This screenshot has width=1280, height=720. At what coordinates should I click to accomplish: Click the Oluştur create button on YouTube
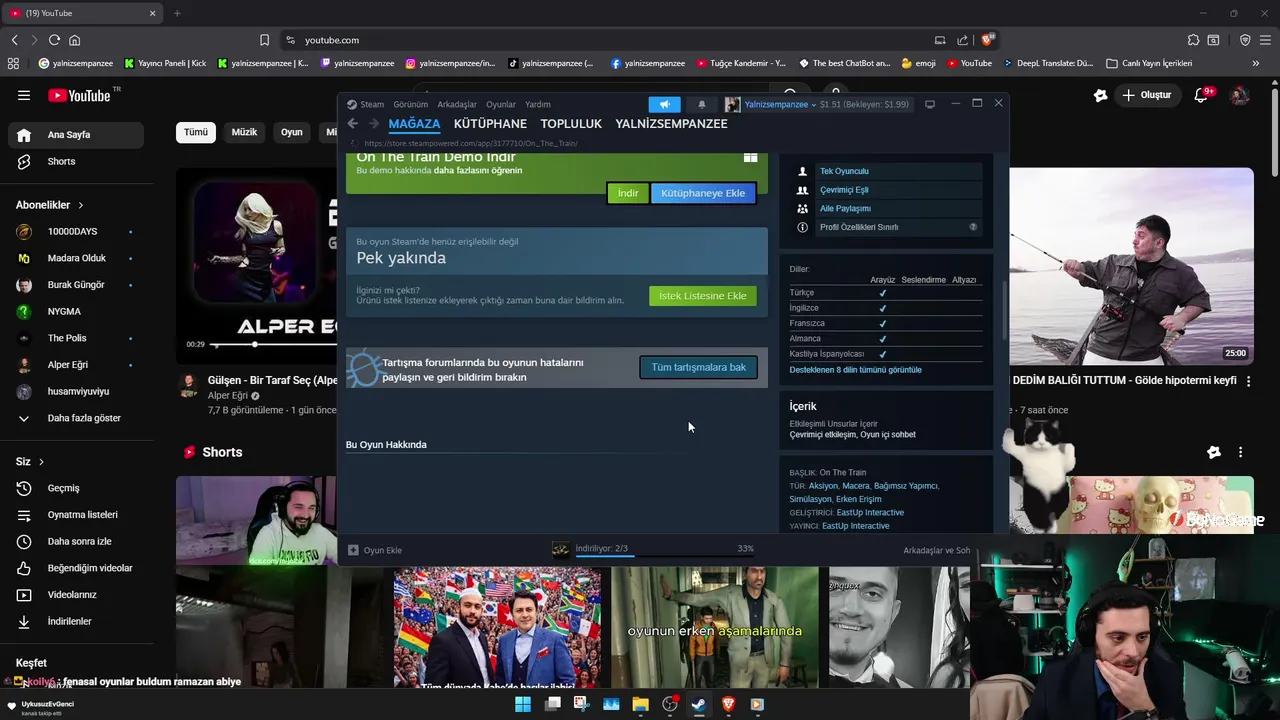point(1147,95)
